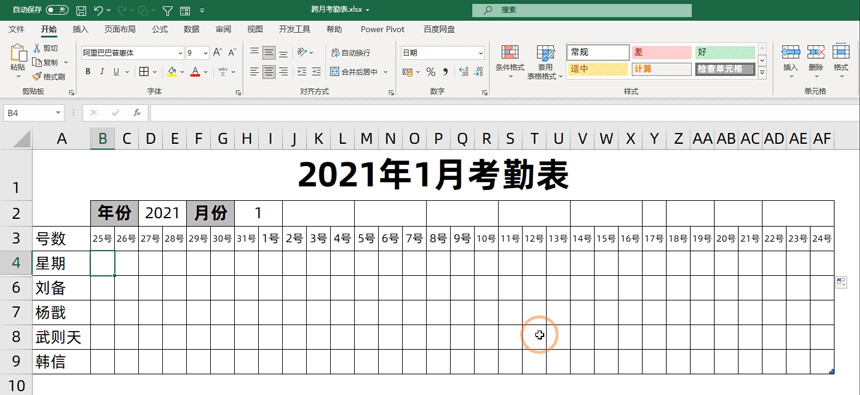Click 合并后居中 Merge and Center
860x395 pixels.
[x=355, y=71]
